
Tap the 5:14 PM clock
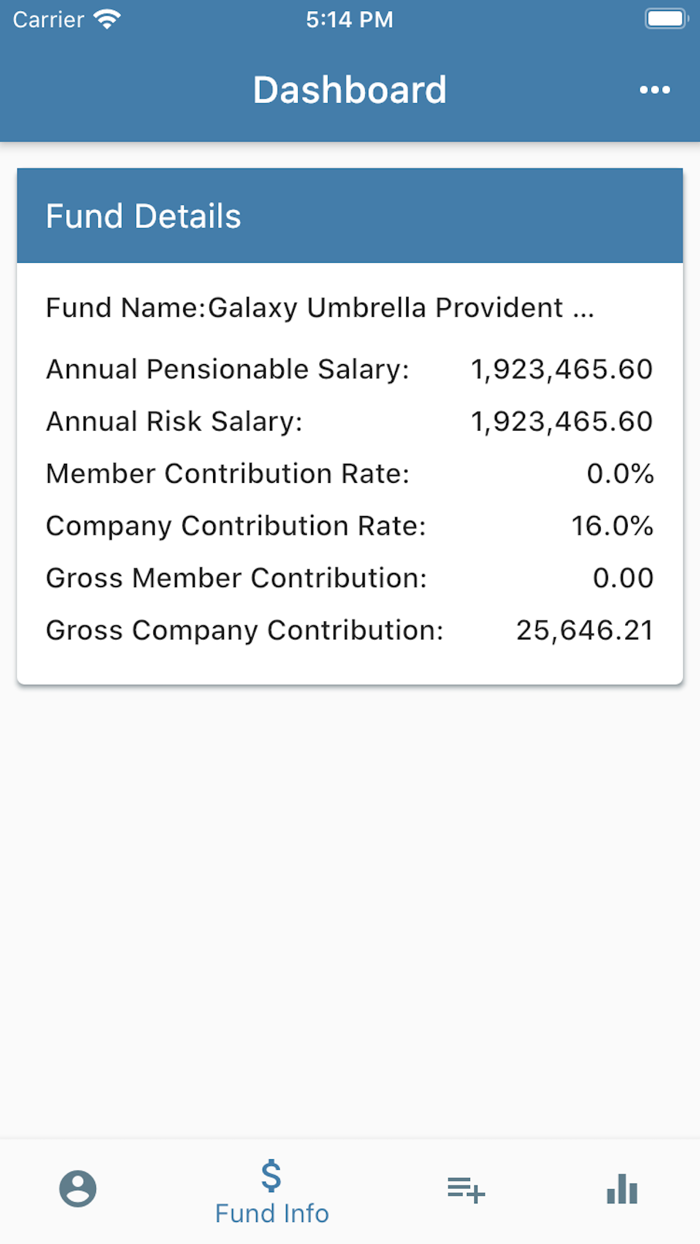350,19
